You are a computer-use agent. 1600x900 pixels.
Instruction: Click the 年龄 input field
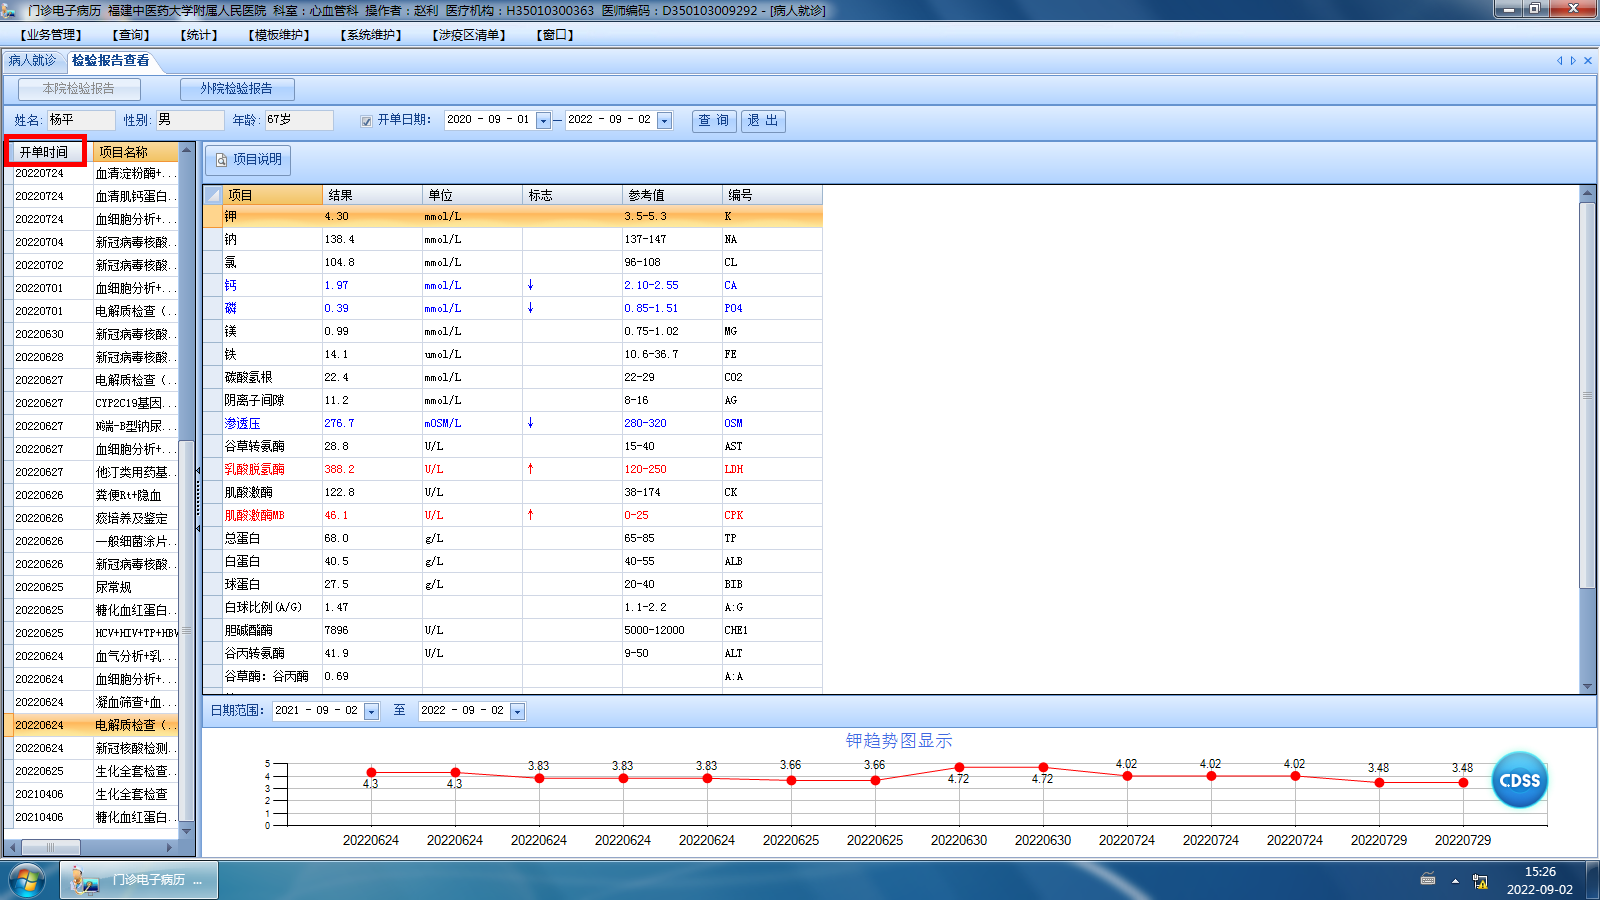(x=299, y=120)
